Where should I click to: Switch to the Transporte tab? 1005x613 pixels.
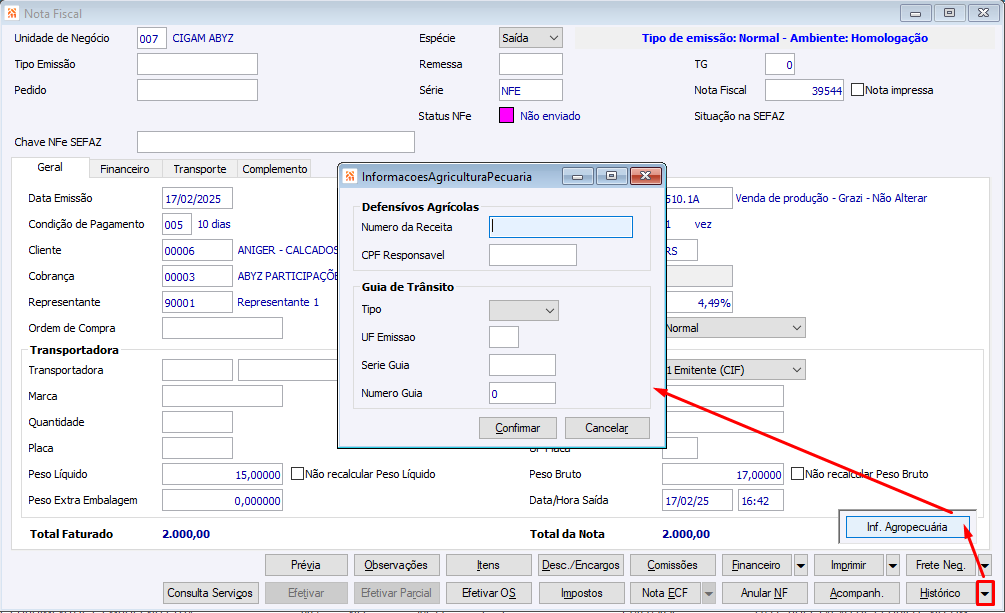pyautogui.click(x=200, y=169)
